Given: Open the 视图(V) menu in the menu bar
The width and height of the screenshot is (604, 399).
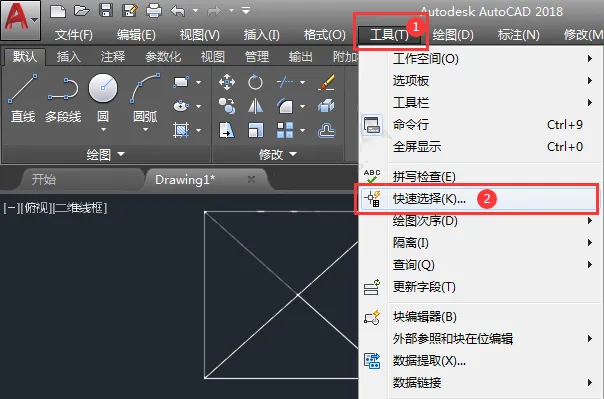Looking at the screenshot, I should click(200, 35).
